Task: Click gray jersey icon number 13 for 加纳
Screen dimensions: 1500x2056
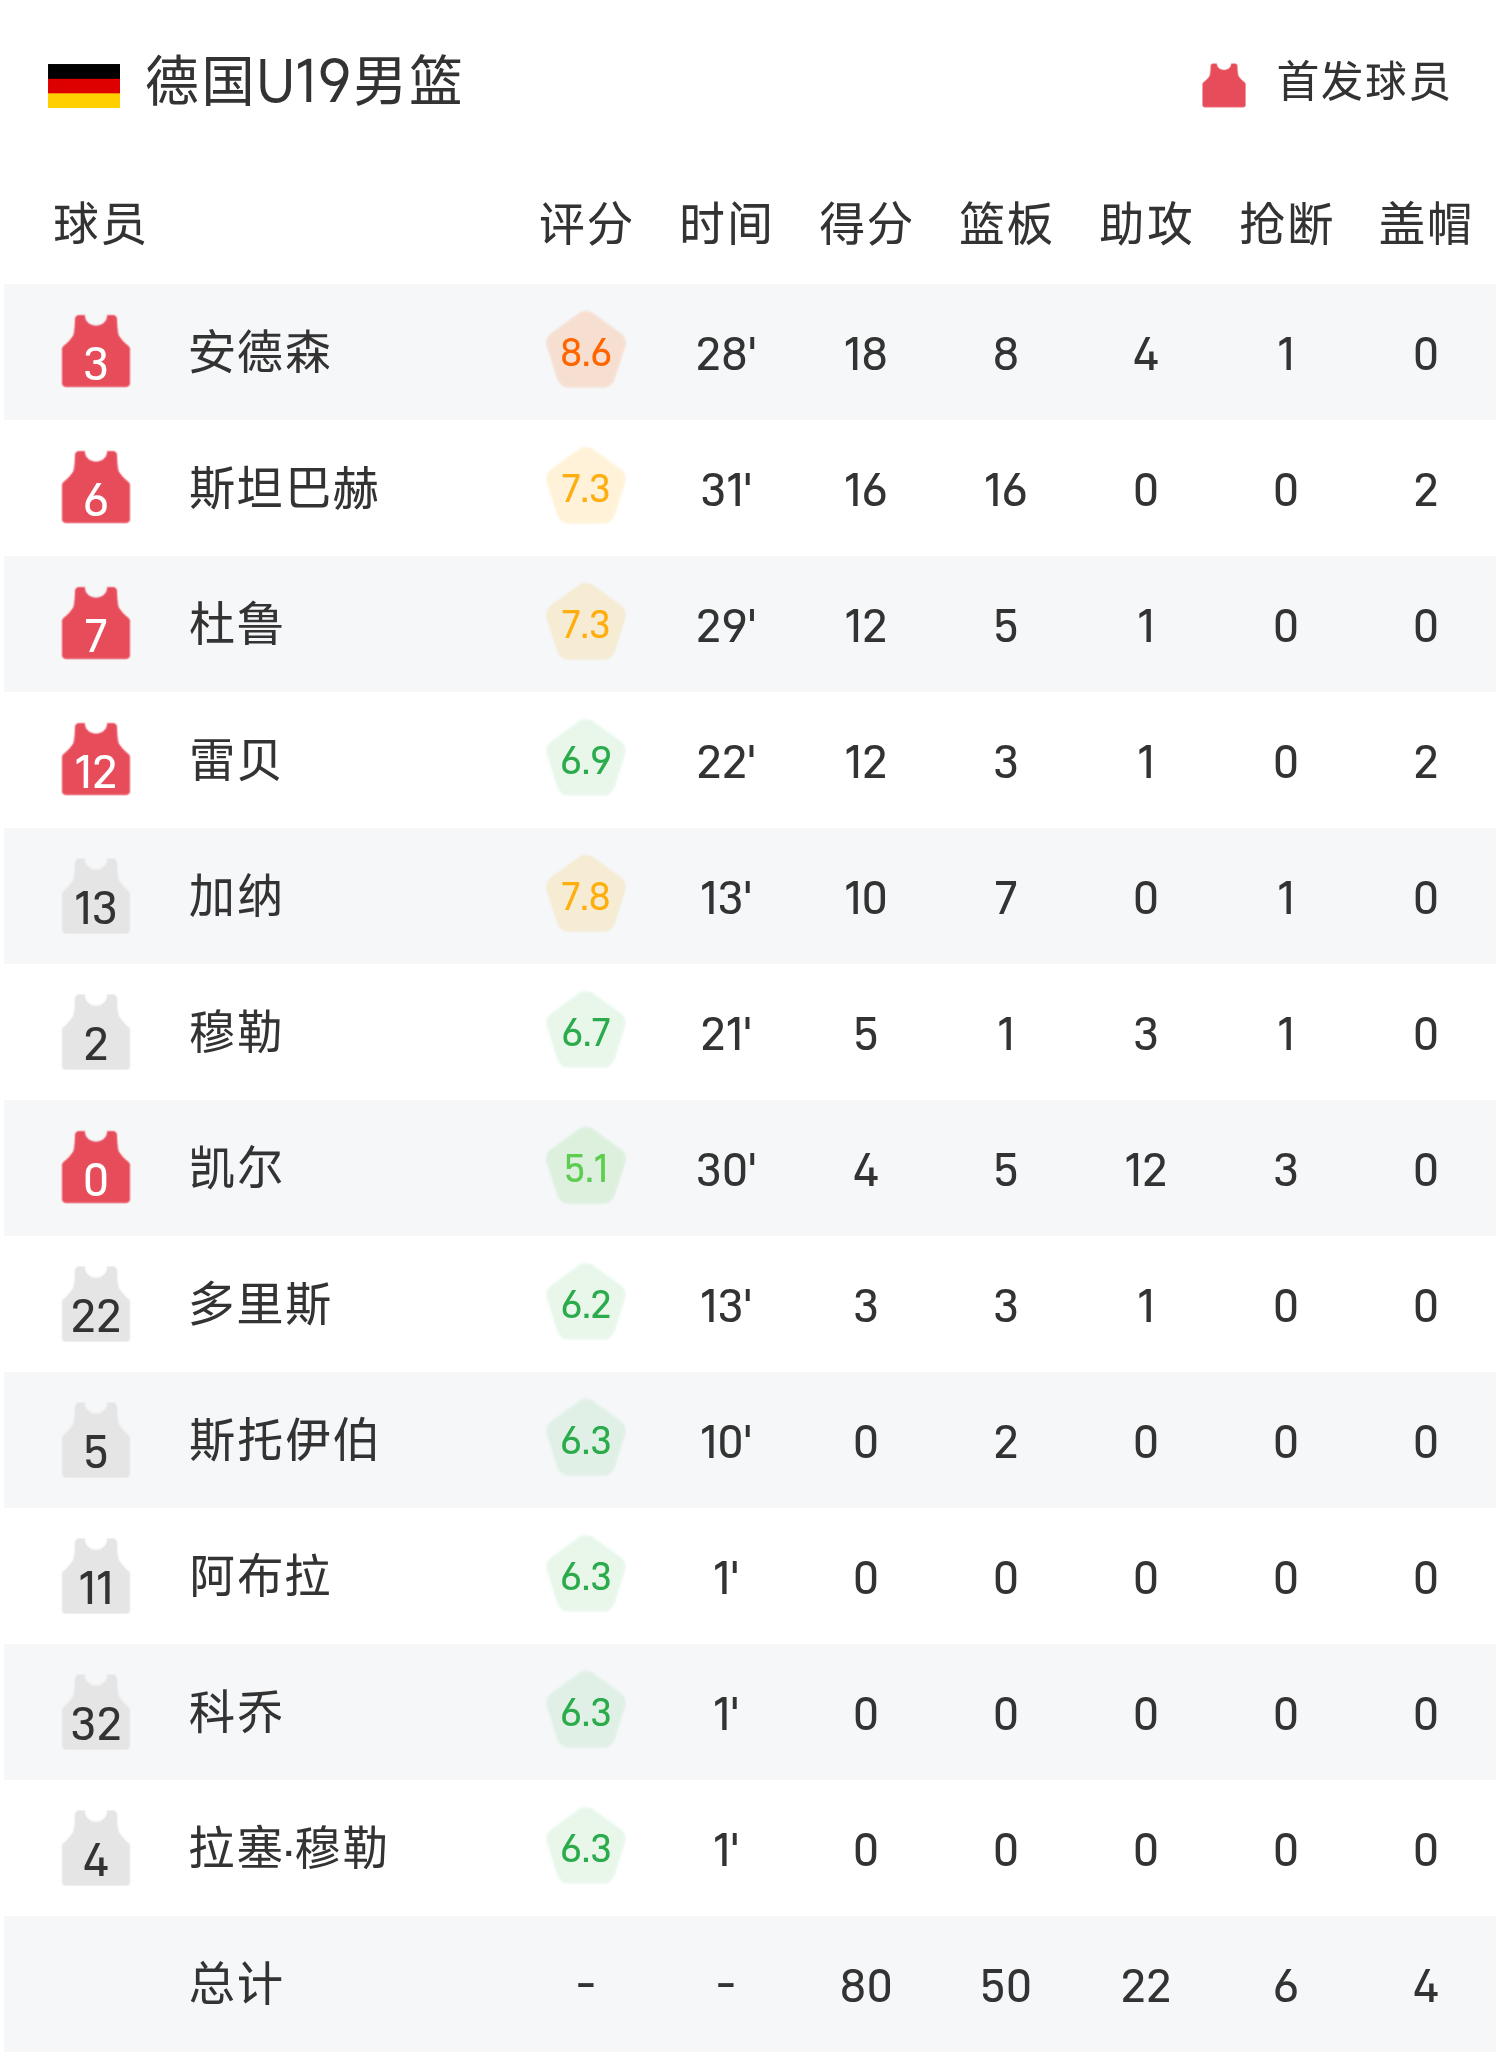Action: pos(95,896)
